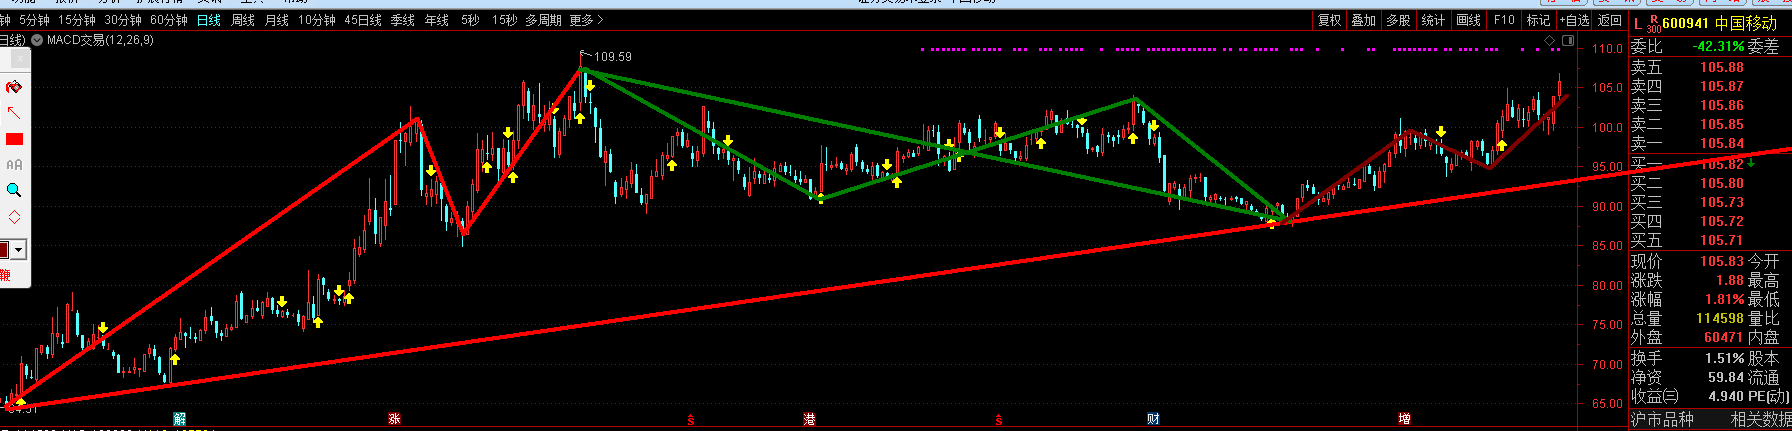Expand the MACD交易 indicator dropdown arrow
Image resolution: width=1792 pixels, height=431 pixels.
click(37, 40)
